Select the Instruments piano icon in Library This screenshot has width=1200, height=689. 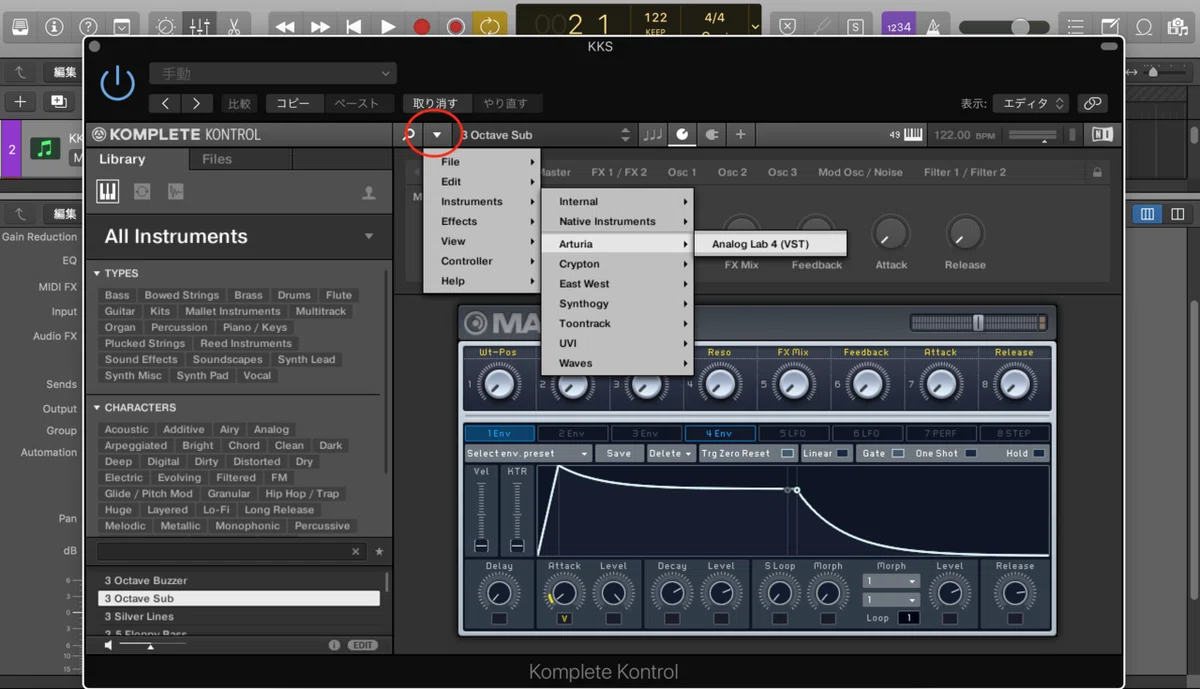click(107, 192)
